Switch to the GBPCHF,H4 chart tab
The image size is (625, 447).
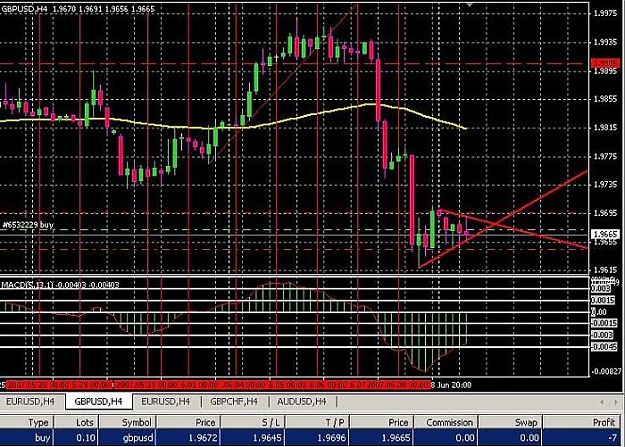(234, 402)
